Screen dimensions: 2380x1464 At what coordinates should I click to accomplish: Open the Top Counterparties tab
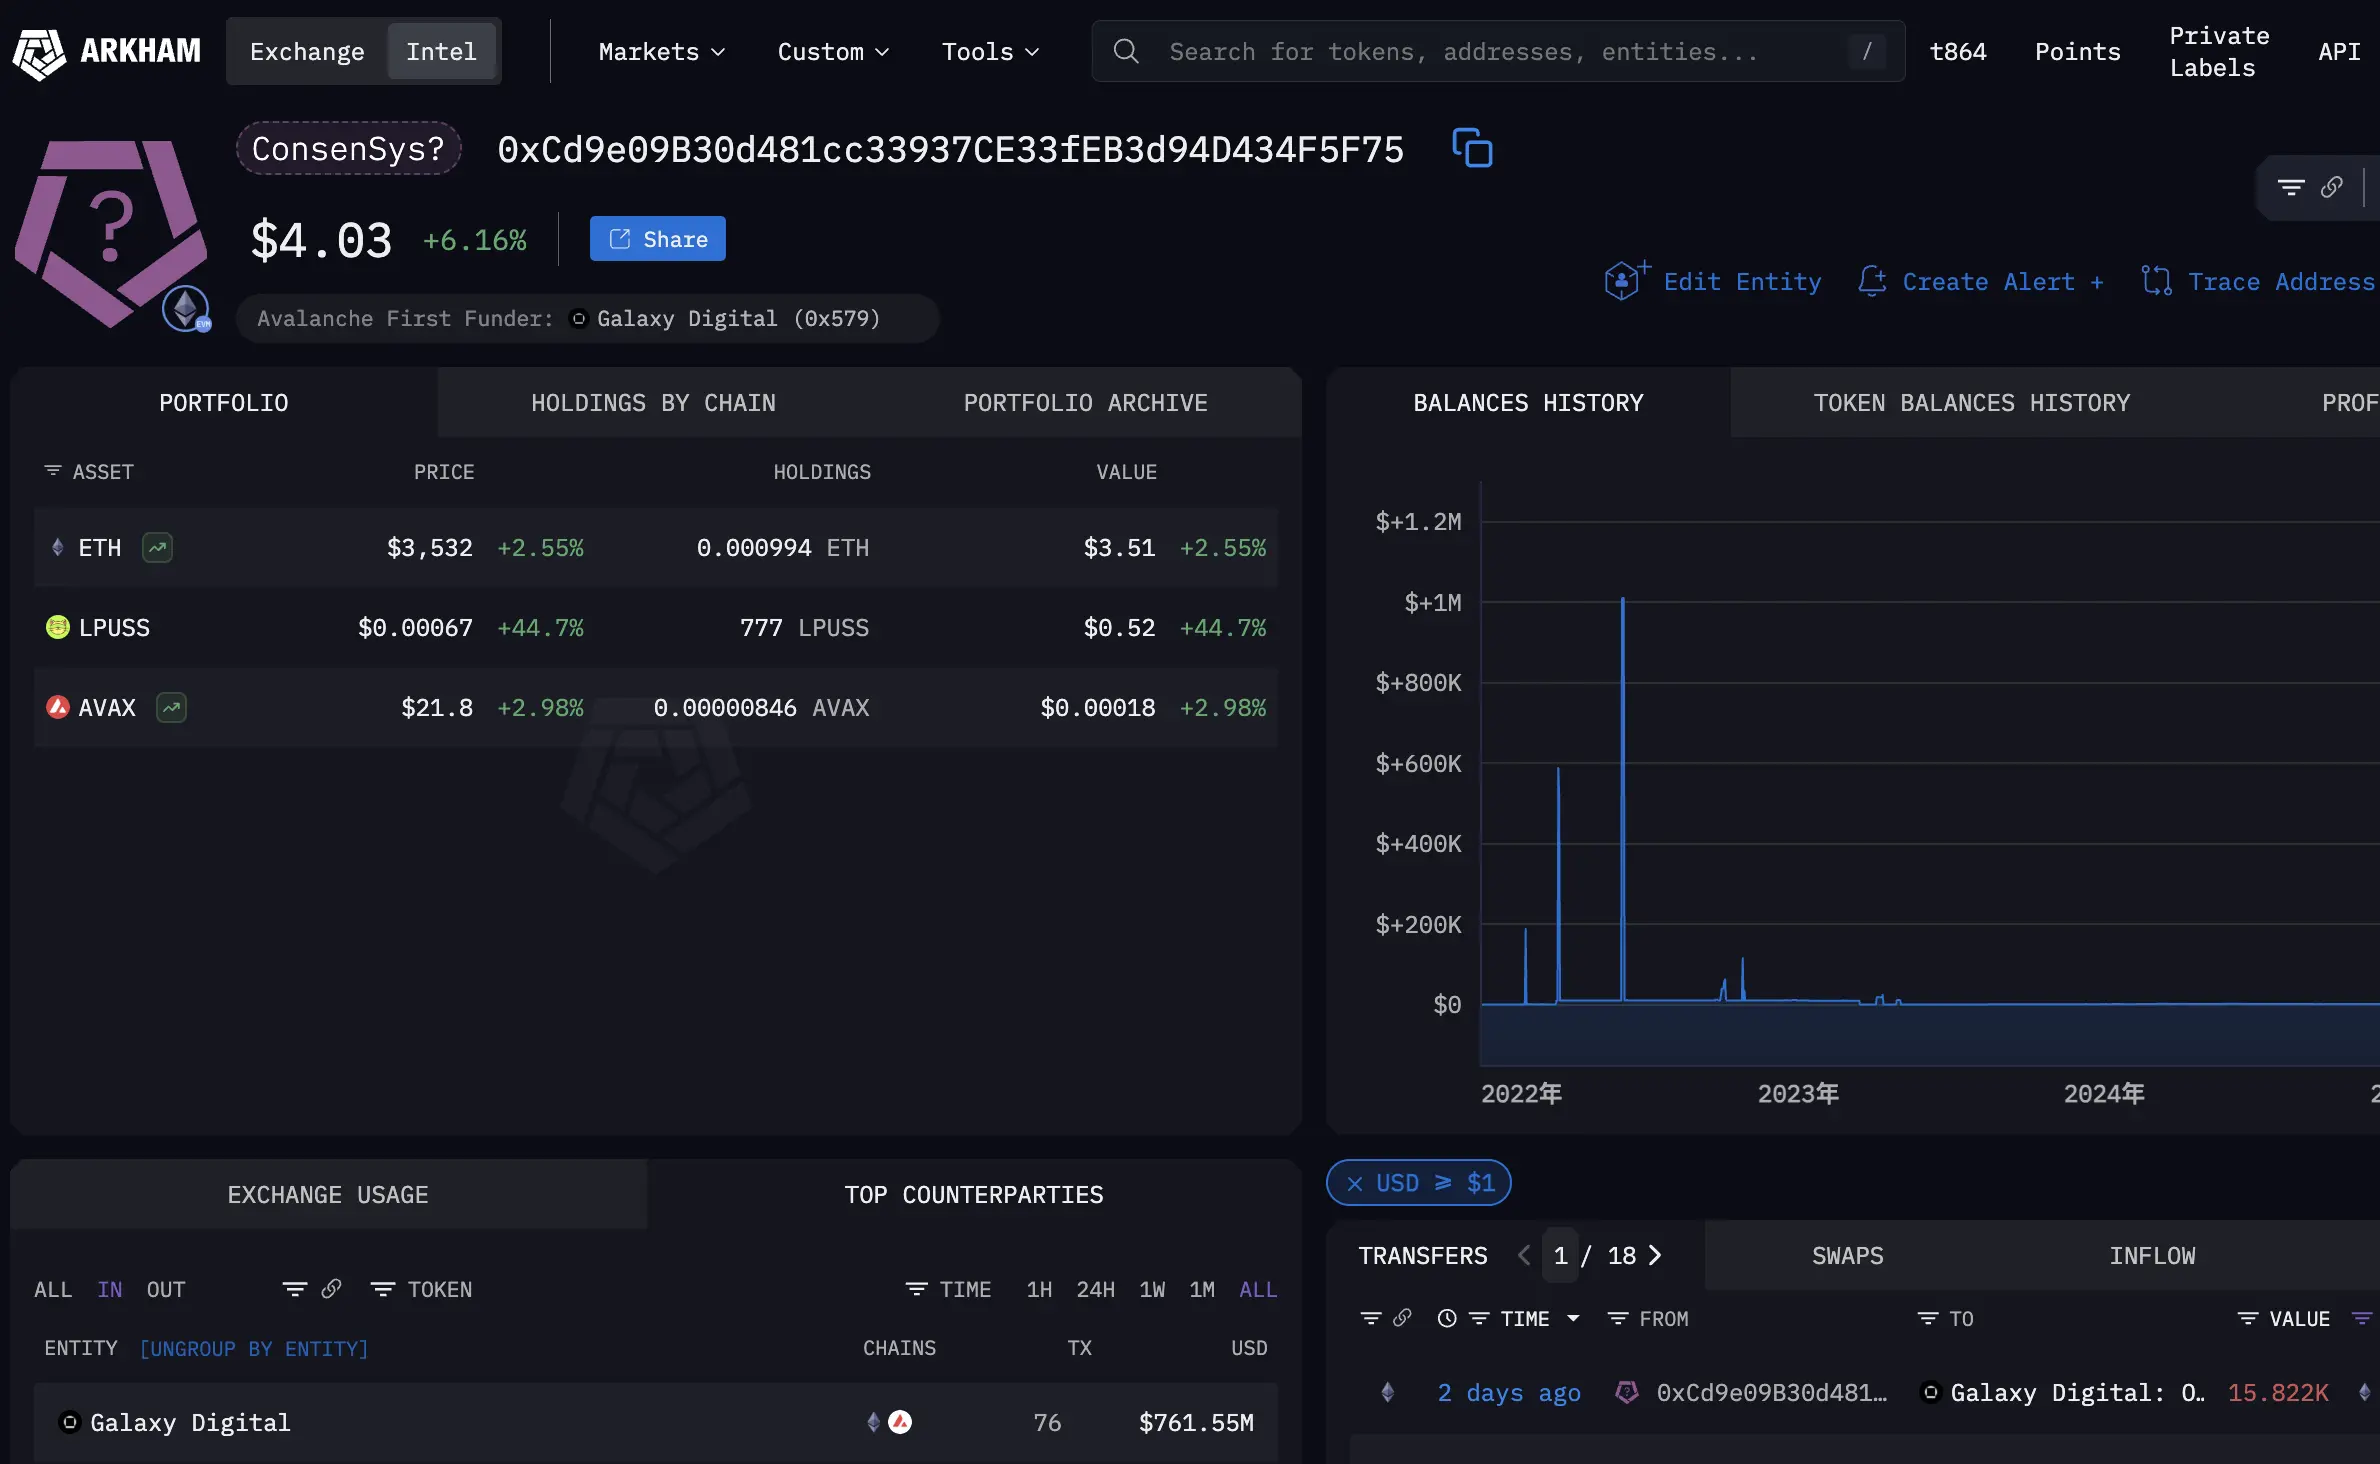(x=973, y=1194)
